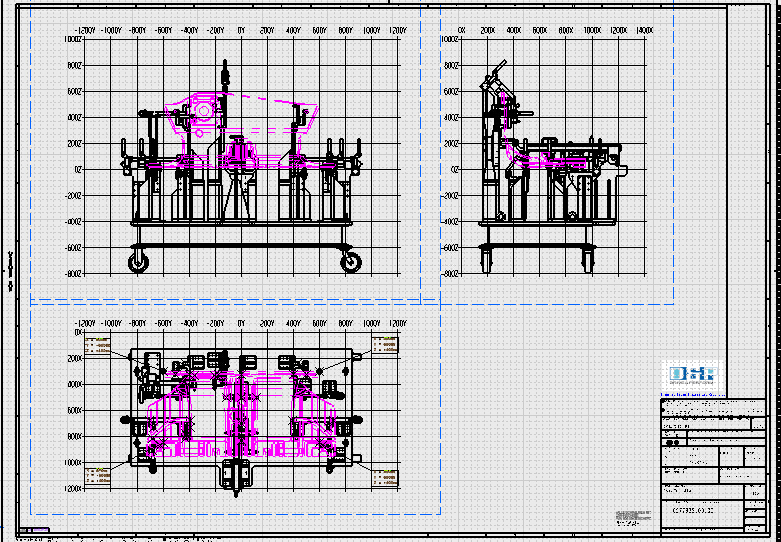
Task: Click the 200X axis label above side view
Action: [488, 31]
